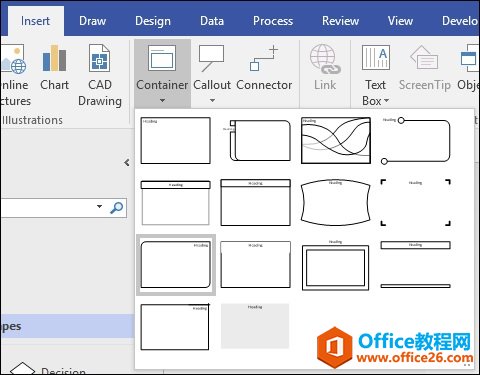Insert a CAD Drawing

click(100, 75)
